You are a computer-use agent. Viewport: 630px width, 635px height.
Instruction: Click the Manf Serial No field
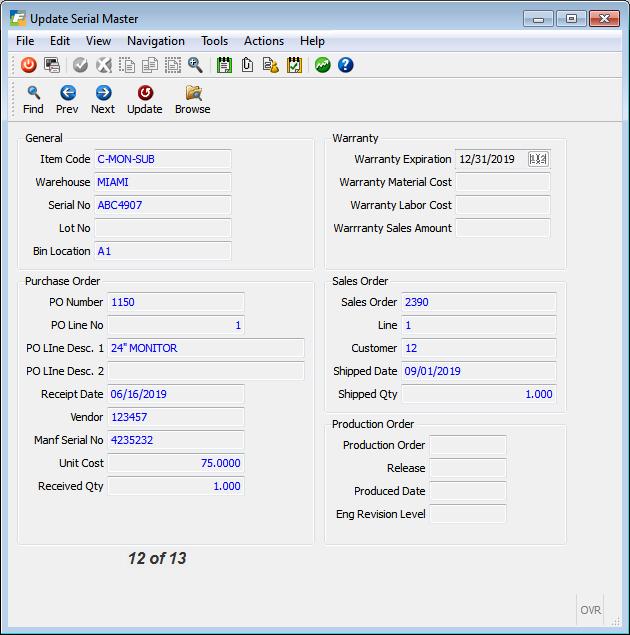point(176,440)
